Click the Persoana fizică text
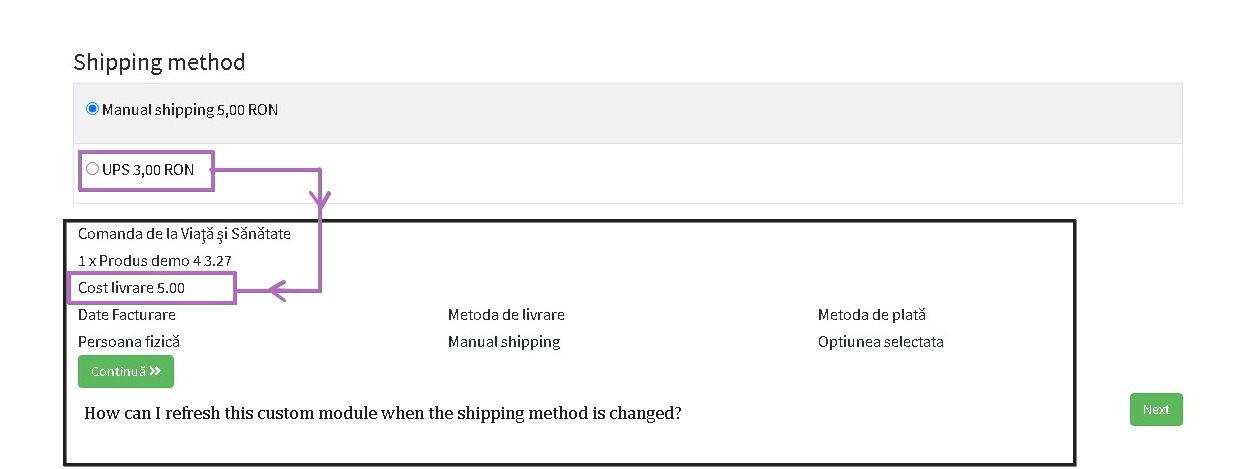 (x=129, y=342)
